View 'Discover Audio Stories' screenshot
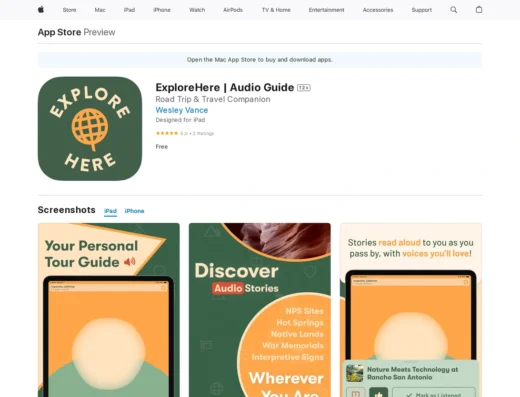Screen dimensions: 520x397 click(260, 310)
